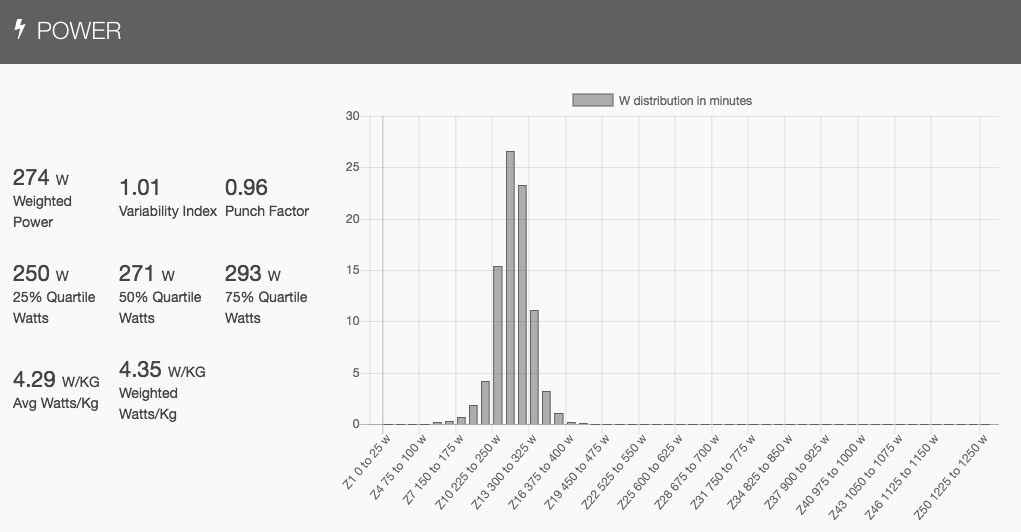
Task: Click the histogram bar reaching about 11 minutes
Action: point(535,367)
